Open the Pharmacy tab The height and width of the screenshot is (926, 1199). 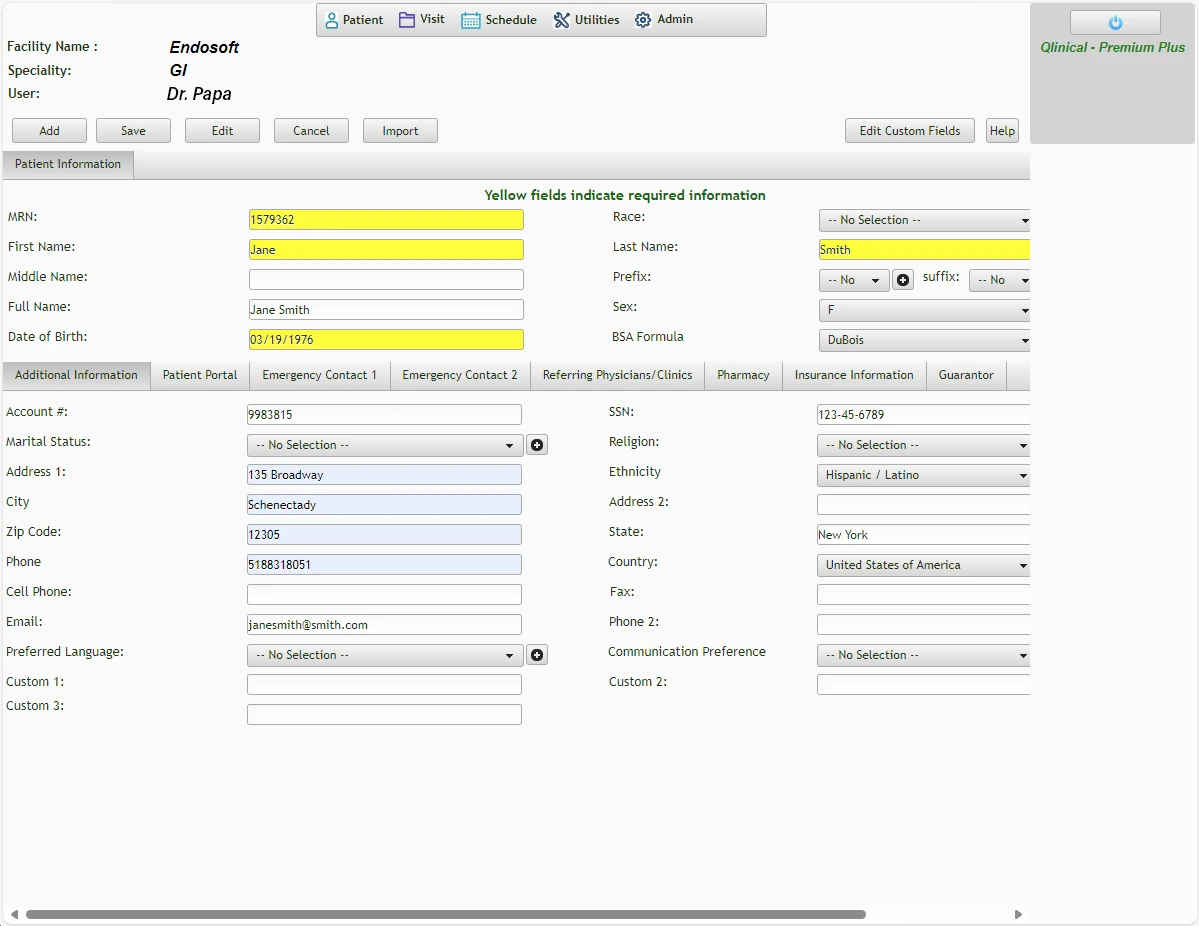(742, 375)
